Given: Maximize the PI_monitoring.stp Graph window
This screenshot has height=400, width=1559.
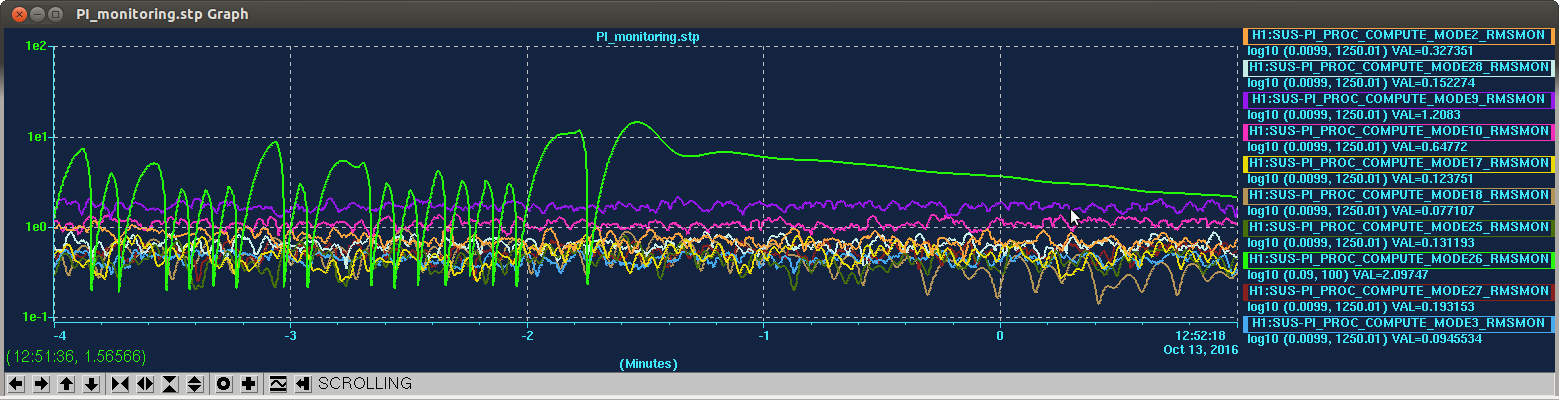Looking at the screenshot, I should (55, 14).
